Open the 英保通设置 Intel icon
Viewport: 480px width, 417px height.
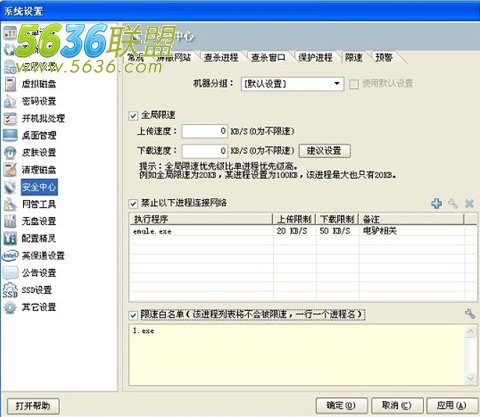pyautogui.click(x=10, y=256)
